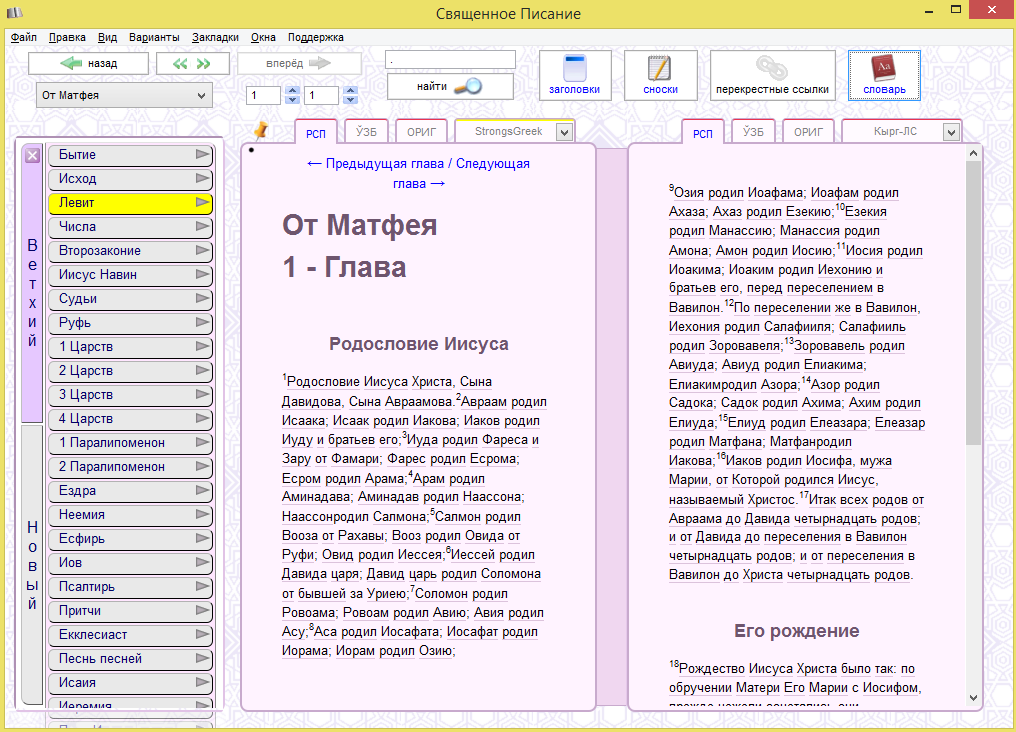Select the Неемия book button
The width and height of the screenshot is (1016, 732).
click(x=130, y=515)
